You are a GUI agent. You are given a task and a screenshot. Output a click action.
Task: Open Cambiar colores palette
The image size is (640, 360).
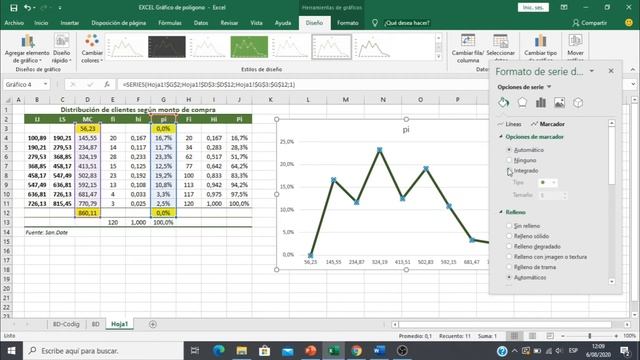tap(92, 49)
